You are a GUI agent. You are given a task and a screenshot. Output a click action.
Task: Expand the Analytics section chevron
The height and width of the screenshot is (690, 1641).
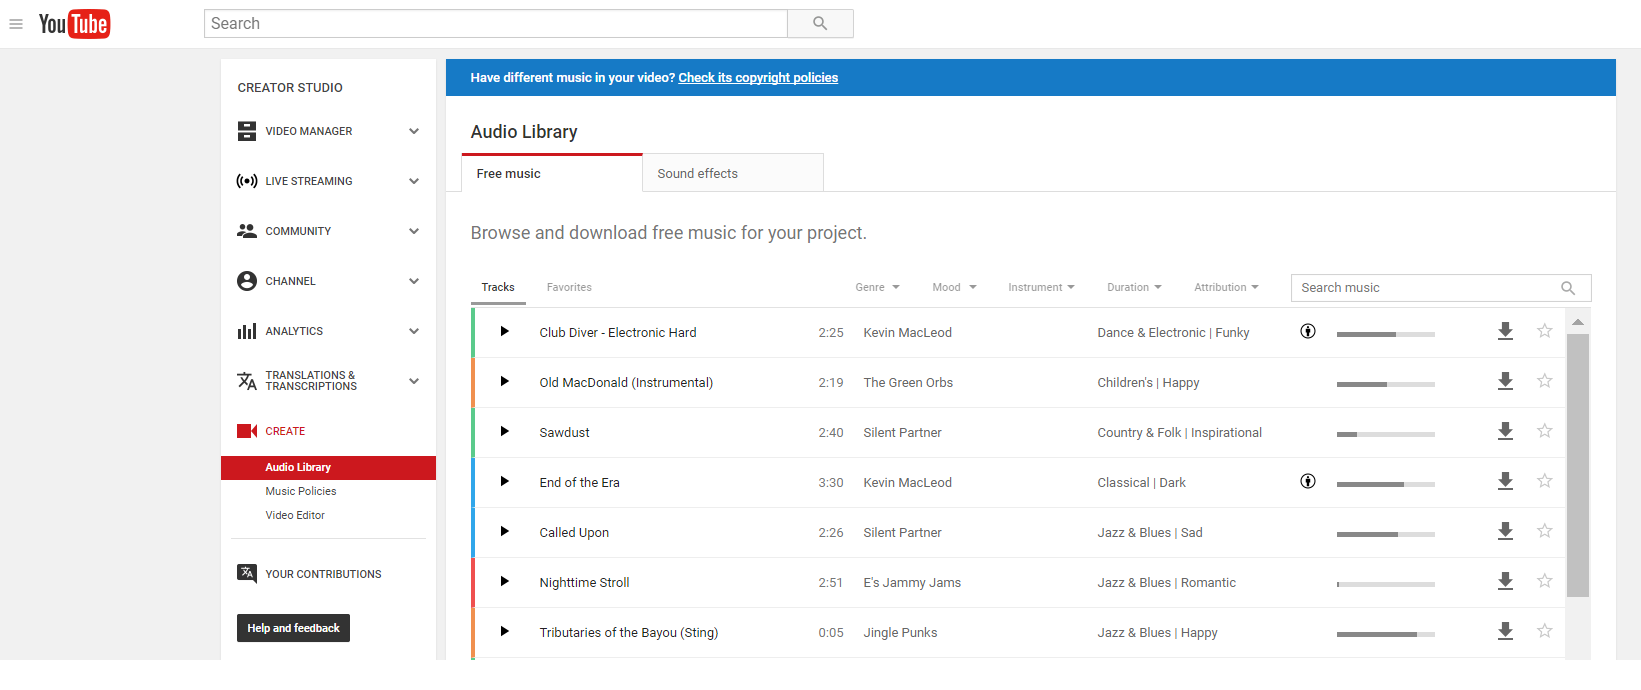[414, 331]
